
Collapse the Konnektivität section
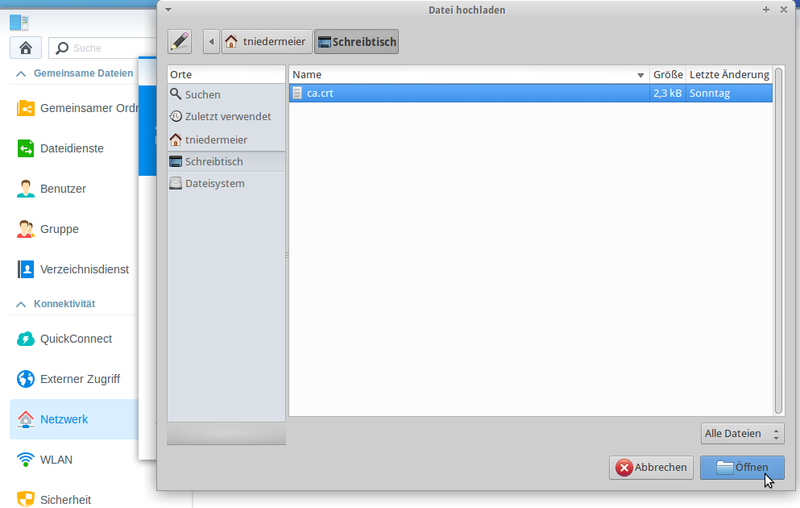coord(21,304)
